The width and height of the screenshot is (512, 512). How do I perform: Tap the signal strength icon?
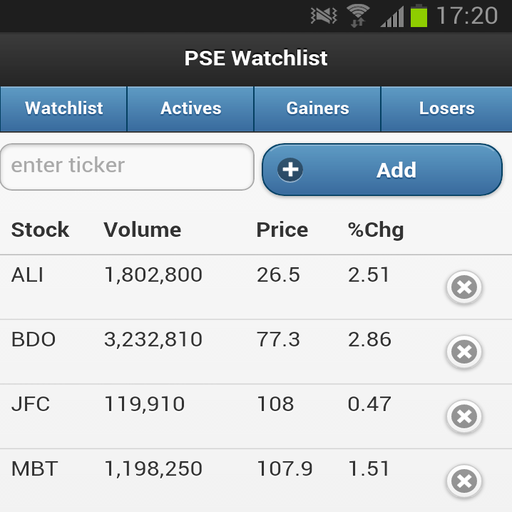pyautogui.click(x=392, y=16)
